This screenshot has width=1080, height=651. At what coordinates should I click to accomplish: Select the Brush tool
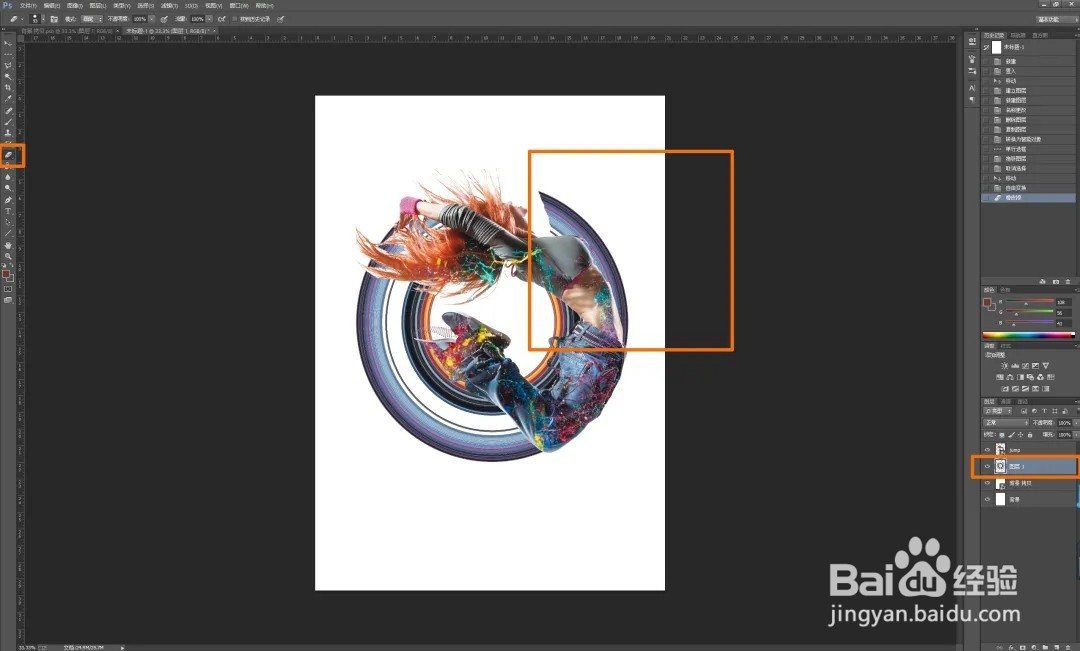pos(8,121)
